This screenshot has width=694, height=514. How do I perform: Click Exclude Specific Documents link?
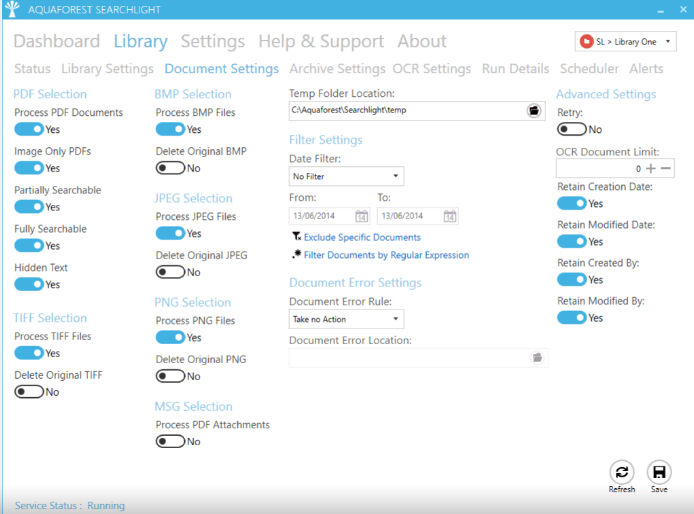pyautogui.click(x=362, y=237)
